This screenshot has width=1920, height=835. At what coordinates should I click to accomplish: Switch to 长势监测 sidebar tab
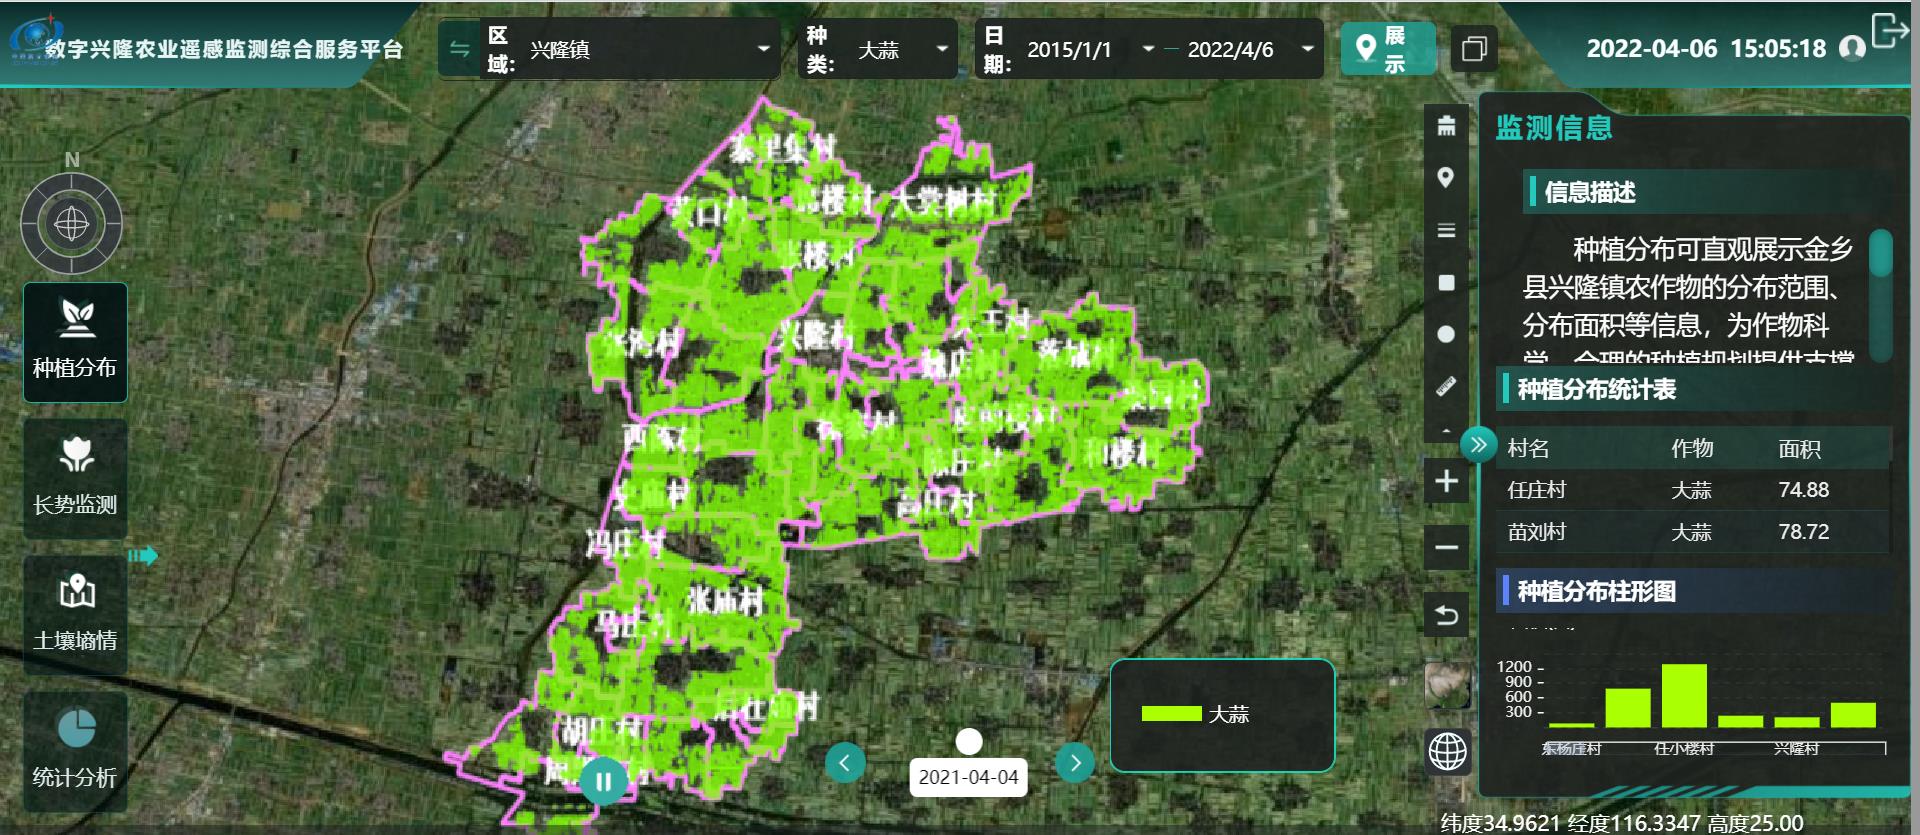click(75, 478)
